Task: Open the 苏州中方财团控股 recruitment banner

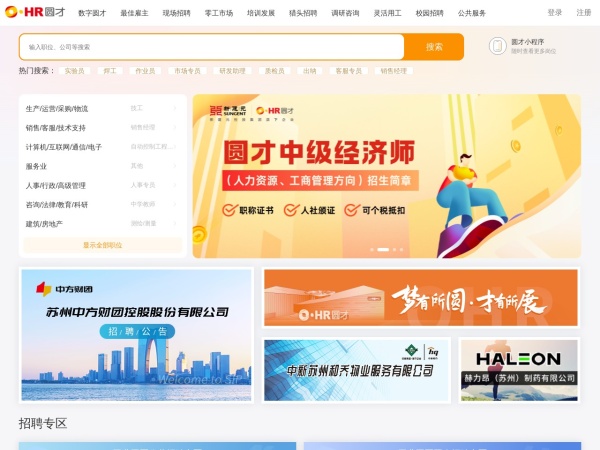Action: [136, 335]
